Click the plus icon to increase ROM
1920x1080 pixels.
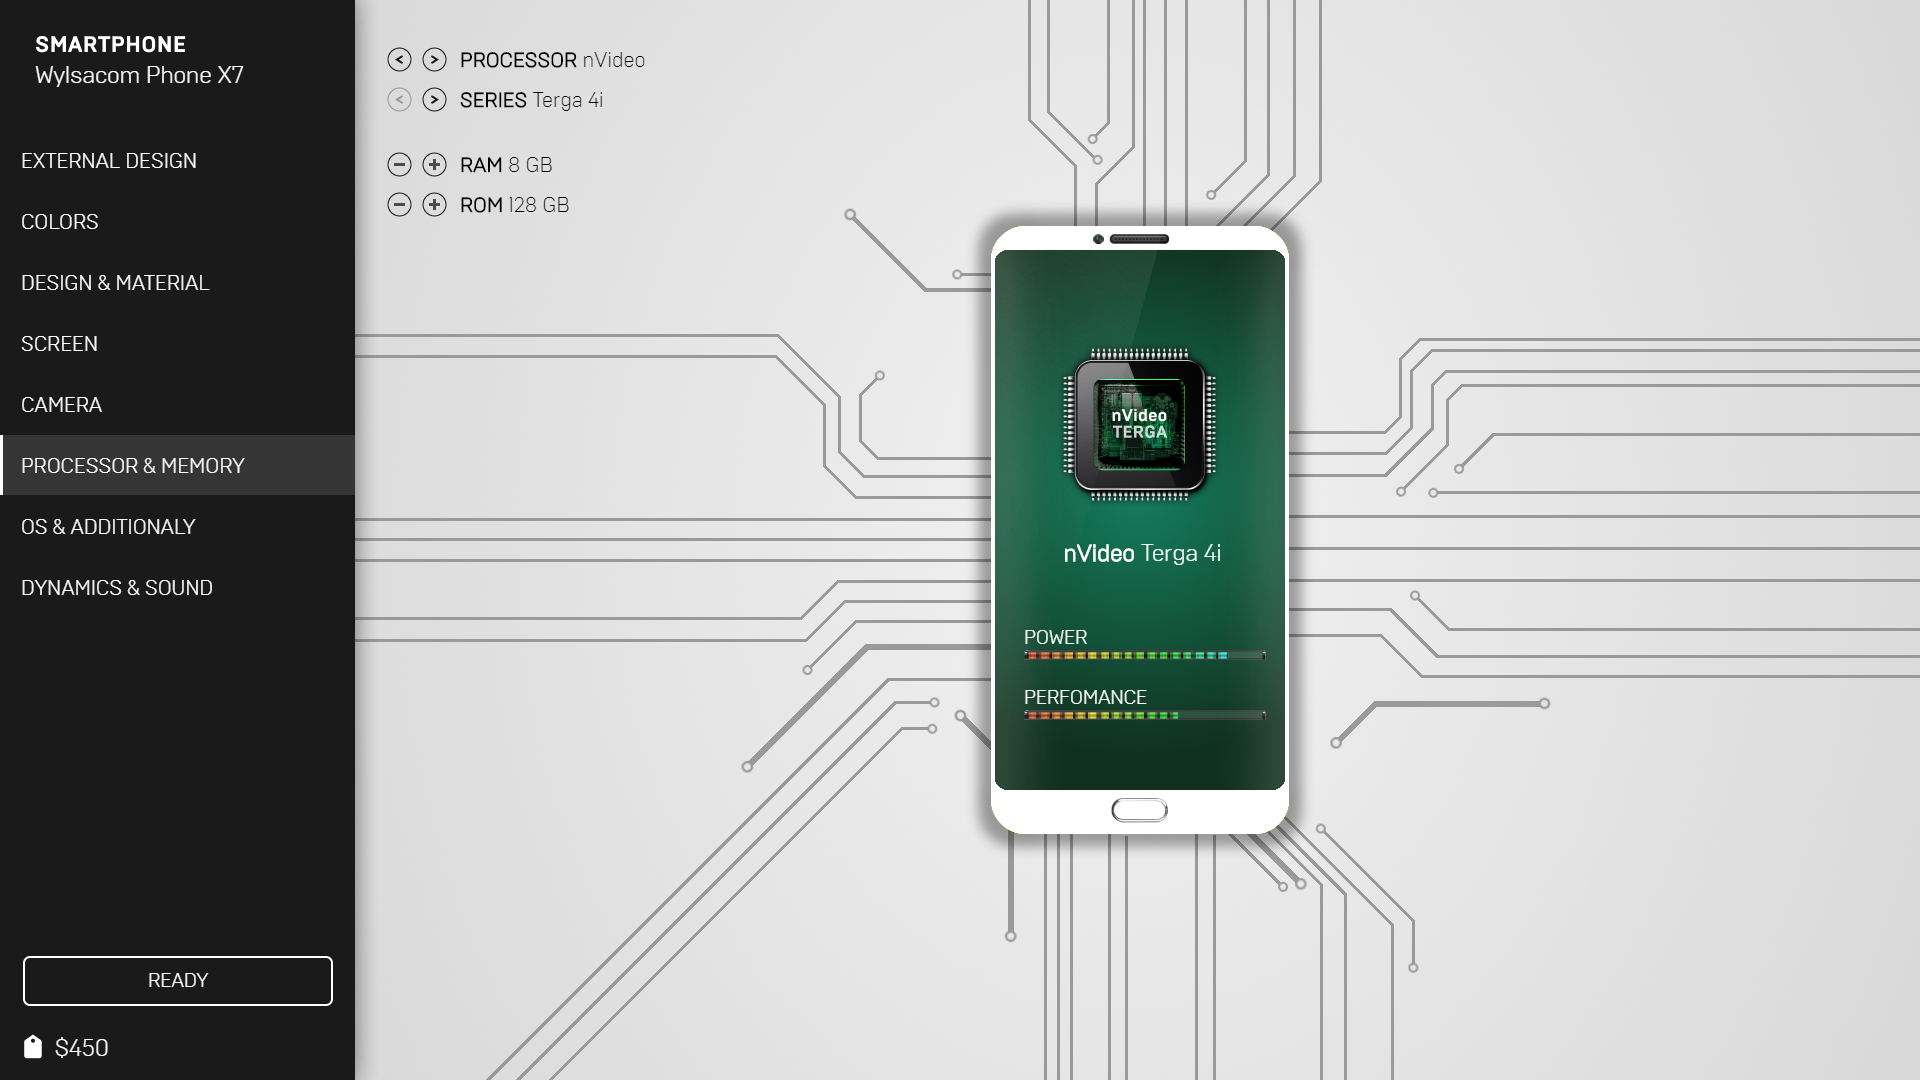(x=434, y=204)
